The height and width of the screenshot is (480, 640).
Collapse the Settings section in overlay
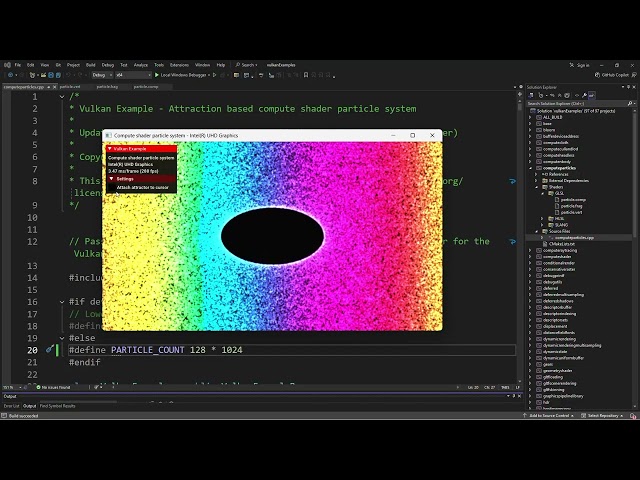pos(111,179)
